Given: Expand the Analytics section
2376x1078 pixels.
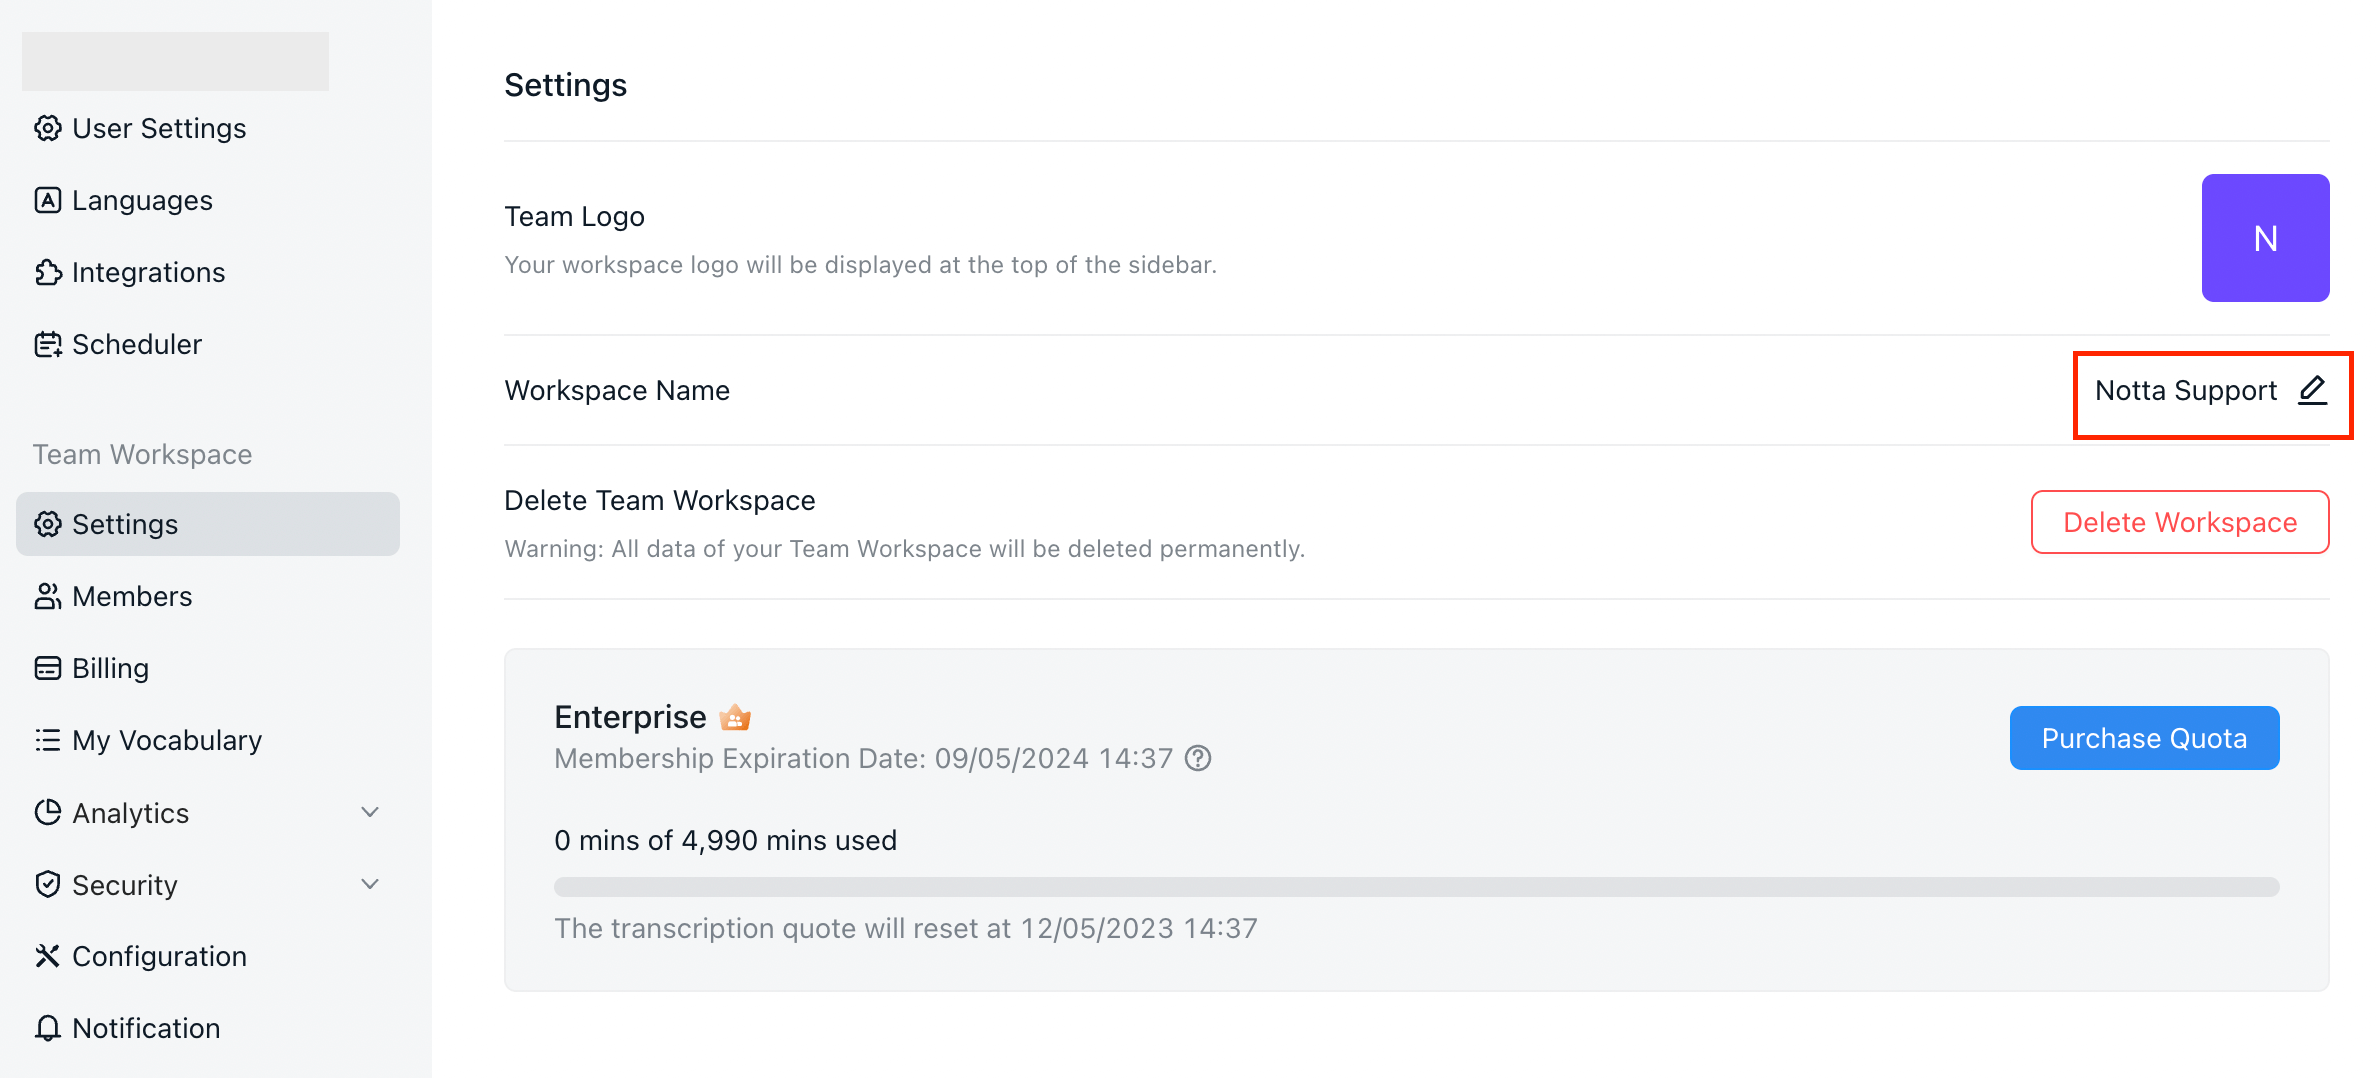Looking at the screenshot, I should [x=369, y=812].
